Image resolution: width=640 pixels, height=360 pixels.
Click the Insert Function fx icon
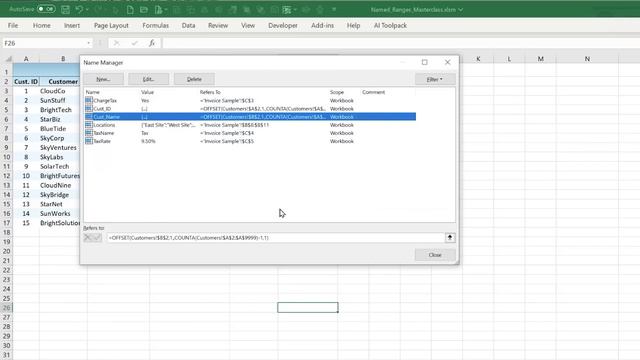(152, 43)
